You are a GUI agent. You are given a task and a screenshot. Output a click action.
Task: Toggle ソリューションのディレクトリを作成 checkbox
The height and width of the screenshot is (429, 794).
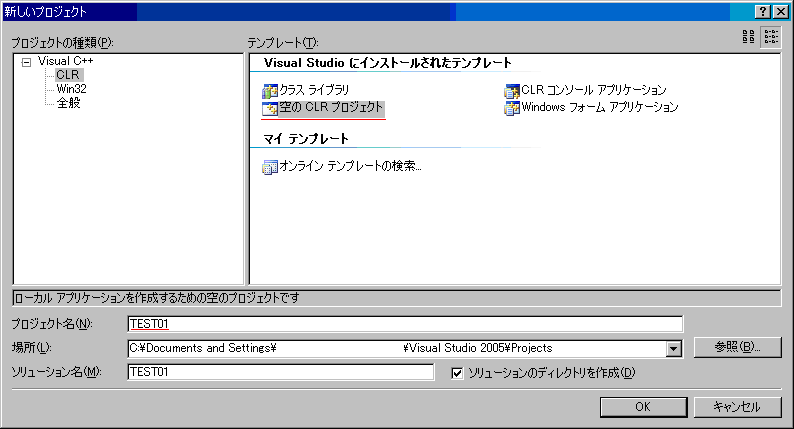tap(457, 373)
